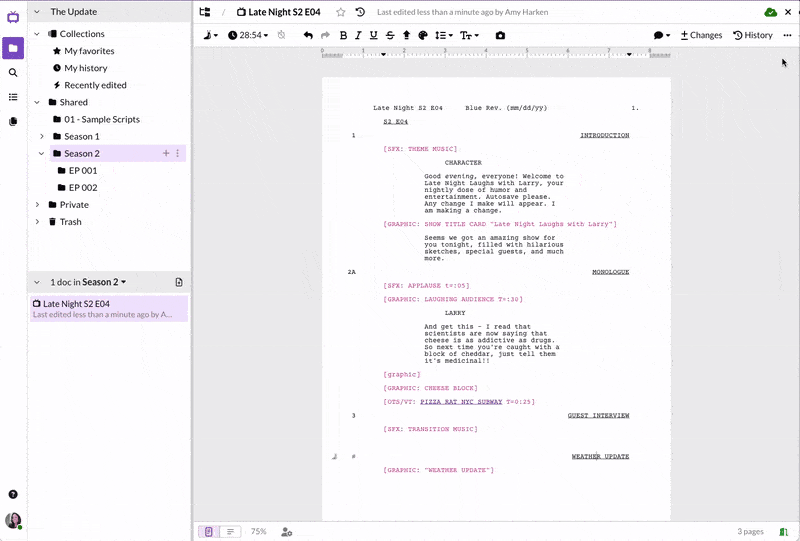This screenshot has height=541, width=800.
Task: Open the color palette icon
Action: click(422, 35)
